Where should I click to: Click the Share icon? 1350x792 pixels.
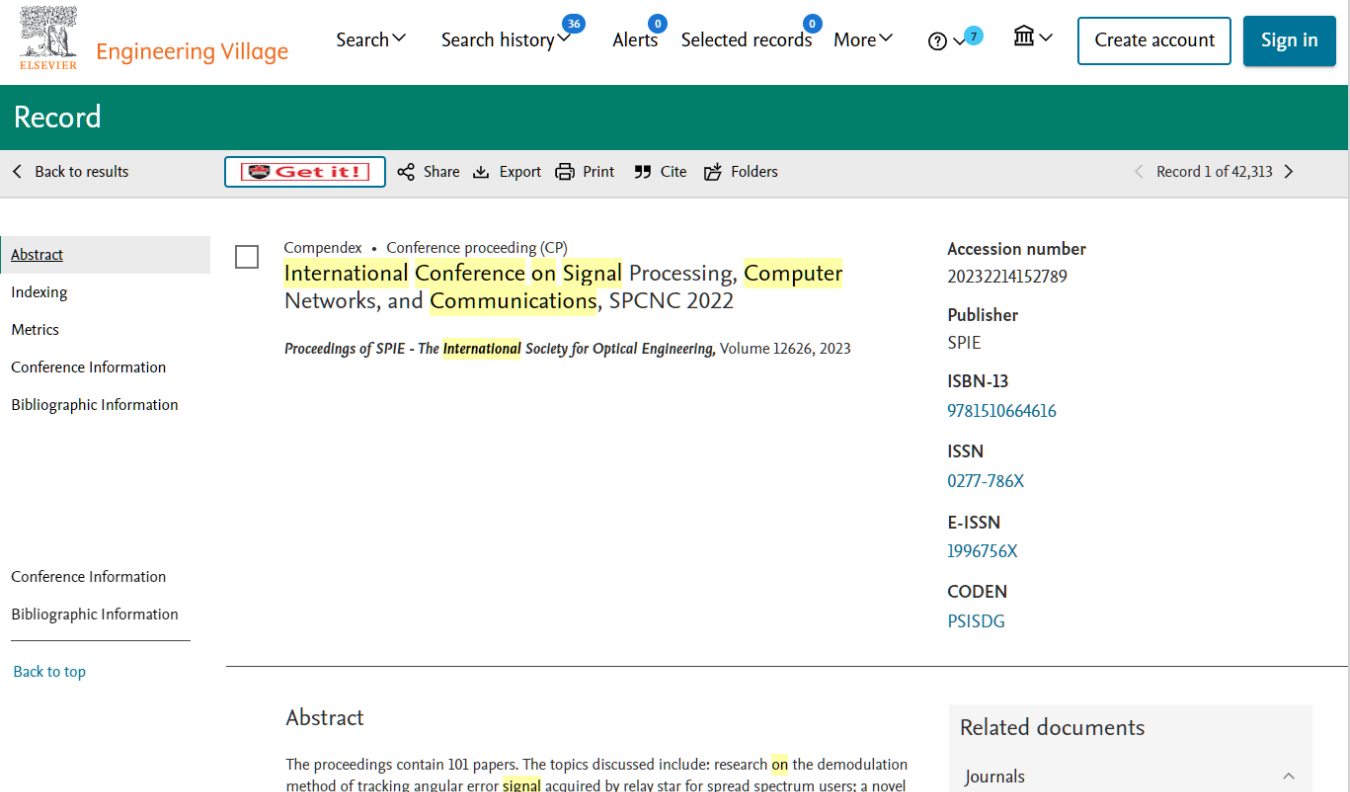tap(405, 172)
